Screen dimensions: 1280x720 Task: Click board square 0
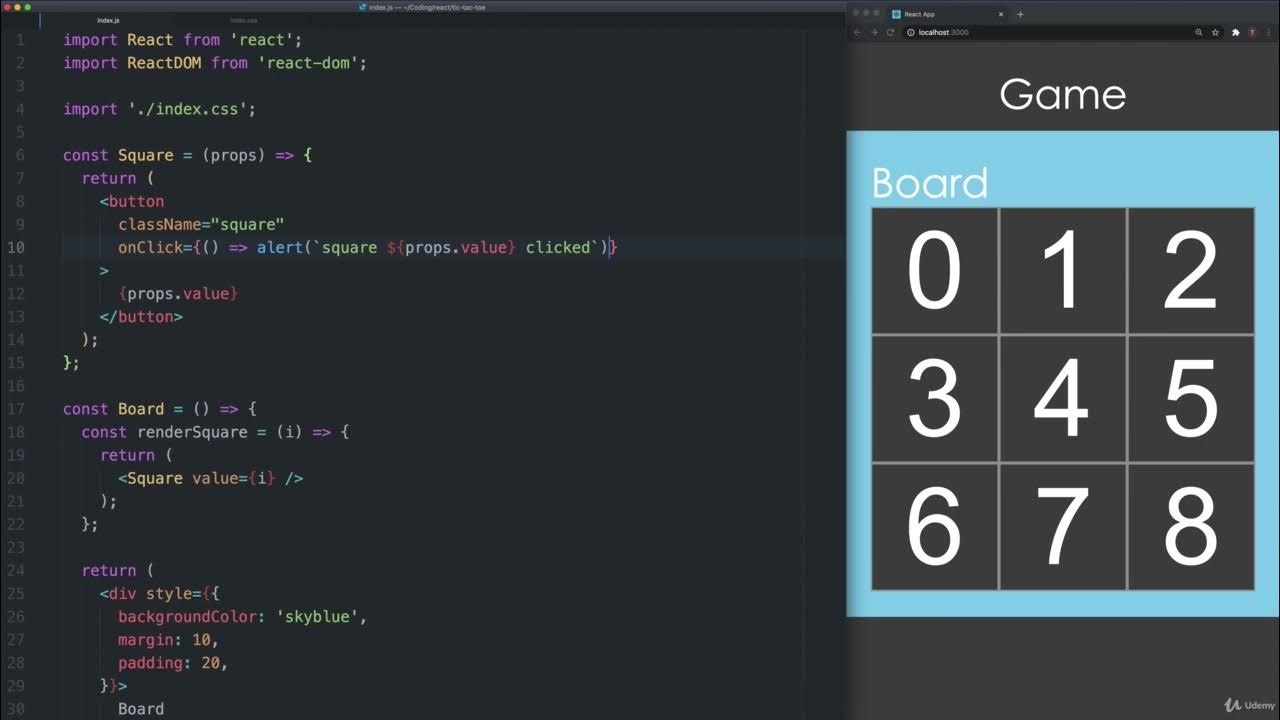point(935,271)
